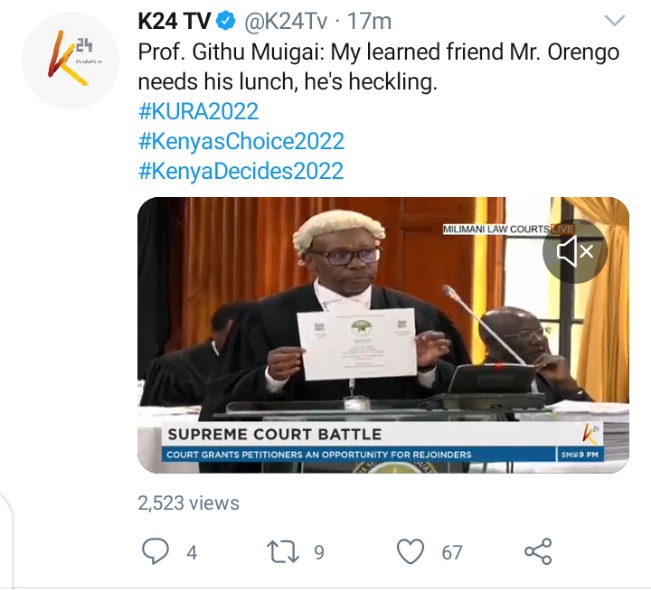Screen dimensions: 651x590
Task: Click the reply count 4
Action: click(x=191, y=553)
